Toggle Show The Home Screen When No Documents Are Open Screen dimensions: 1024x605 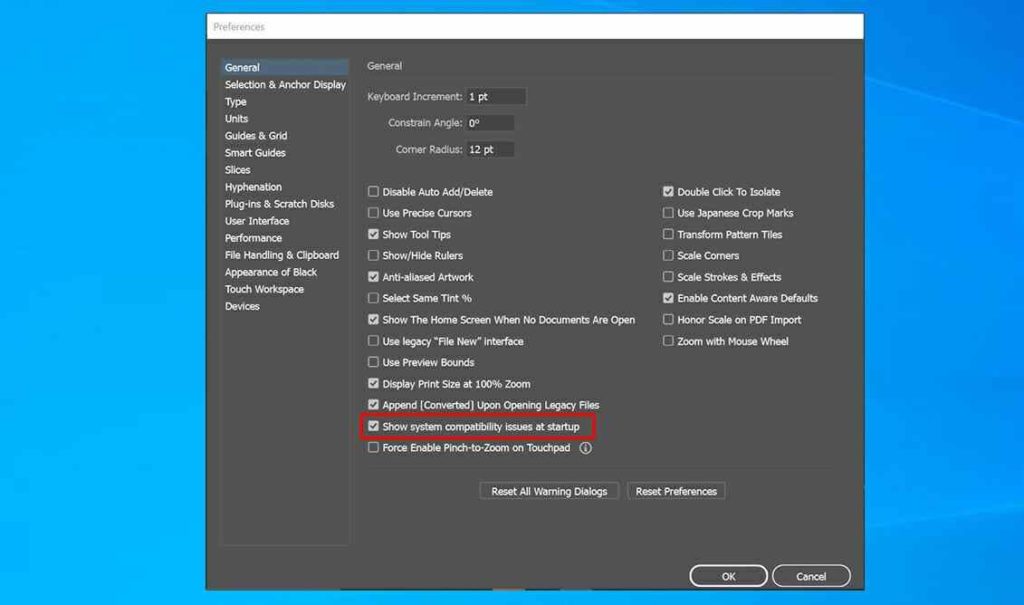373,319
